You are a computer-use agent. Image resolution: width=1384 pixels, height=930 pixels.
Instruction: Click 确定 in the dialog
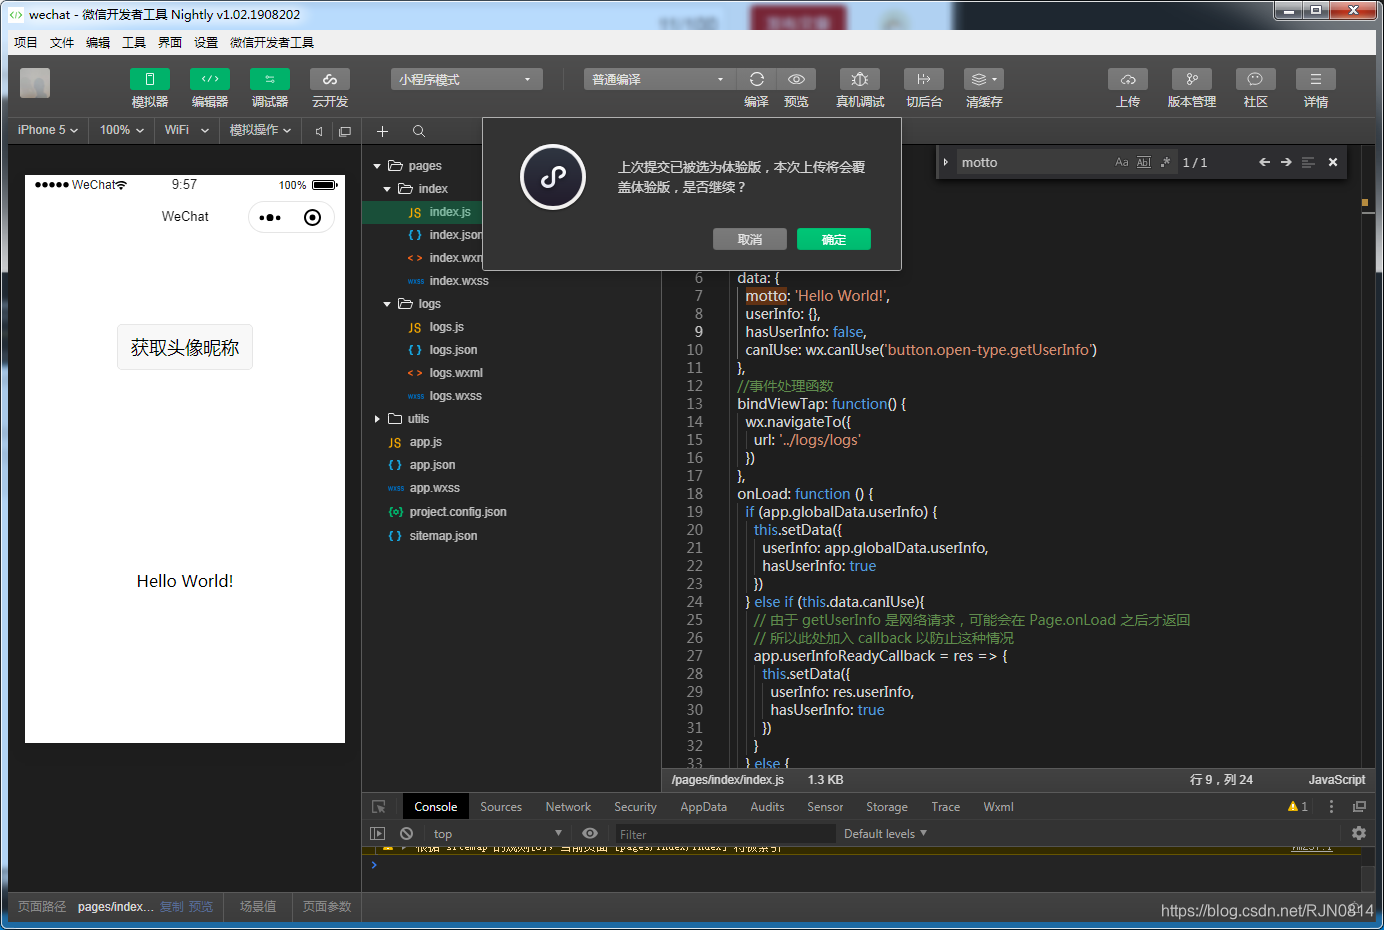834,239
